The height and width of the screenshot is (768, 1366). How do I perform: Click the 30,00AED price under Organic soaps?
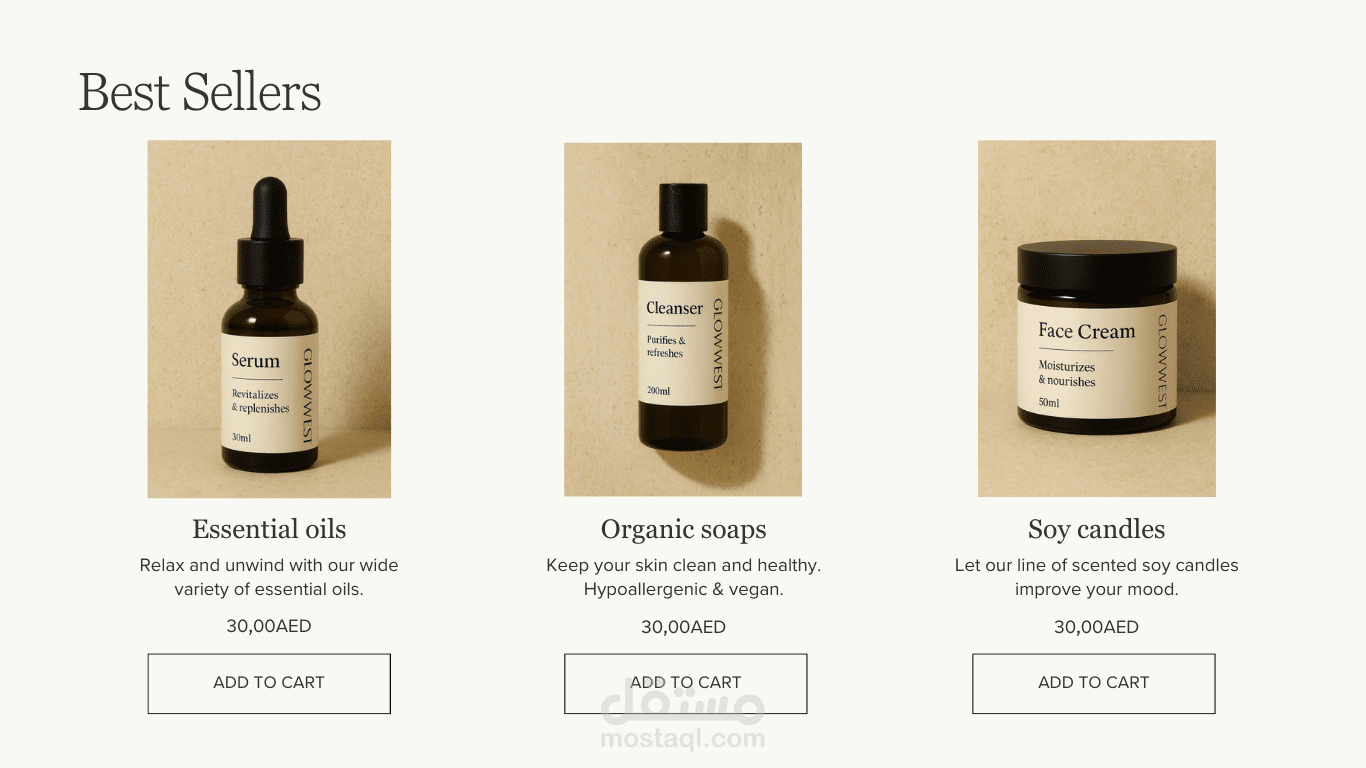pyautogui.click(x=684, y=627)
